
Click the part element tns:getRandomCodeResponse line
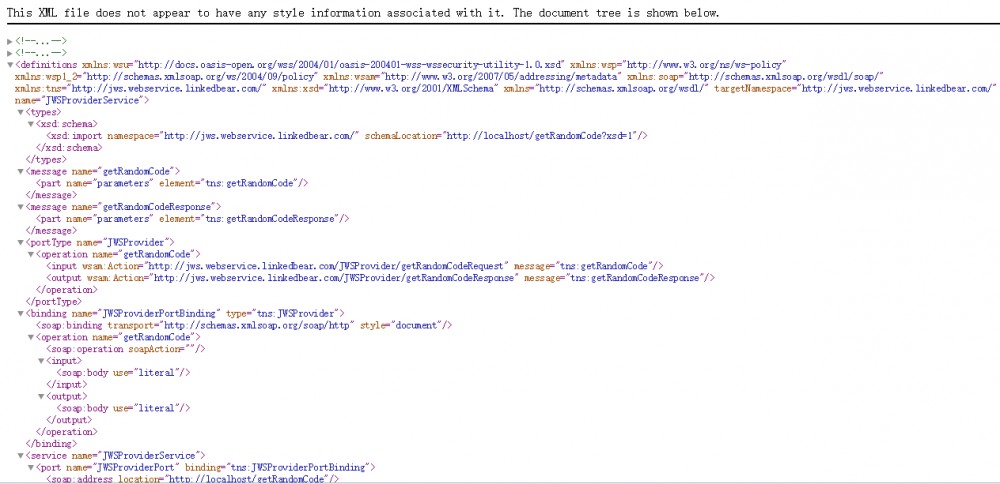(193, 219)
